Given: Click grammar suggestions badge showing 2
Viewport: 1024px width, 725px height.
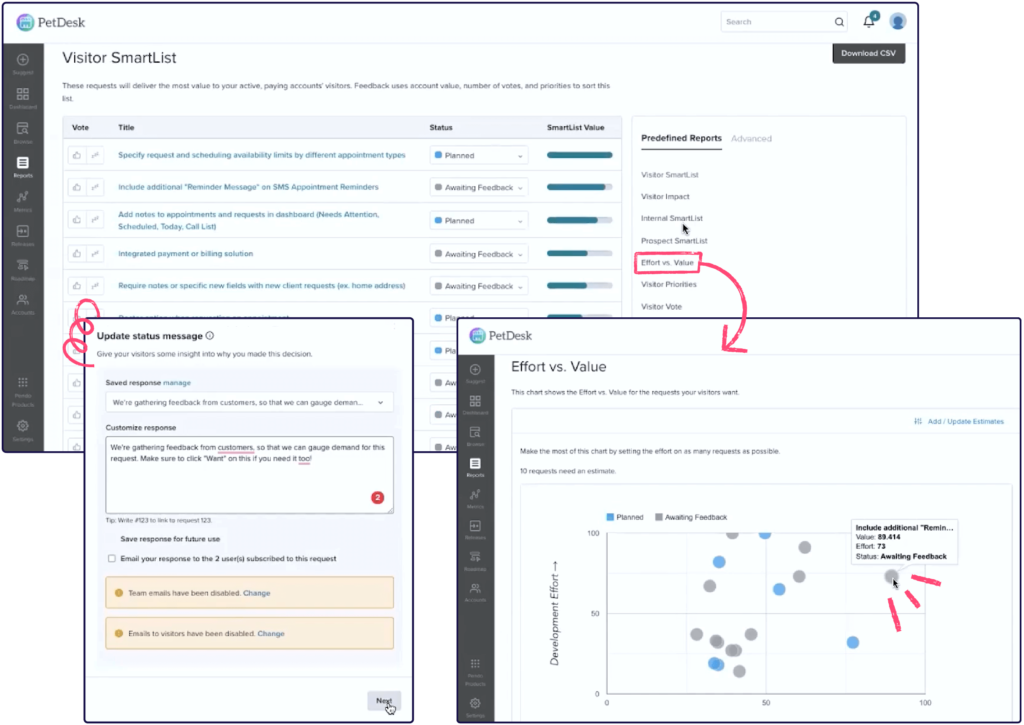Looking at the screenshot, I should (x=377, y=498).
